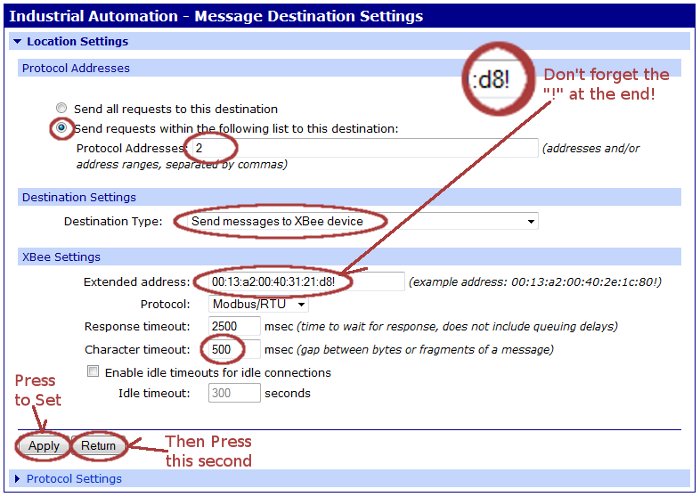Click the Protocol Settings arrow icon
This screenshot has height=497, width=700.
[17, 479]
